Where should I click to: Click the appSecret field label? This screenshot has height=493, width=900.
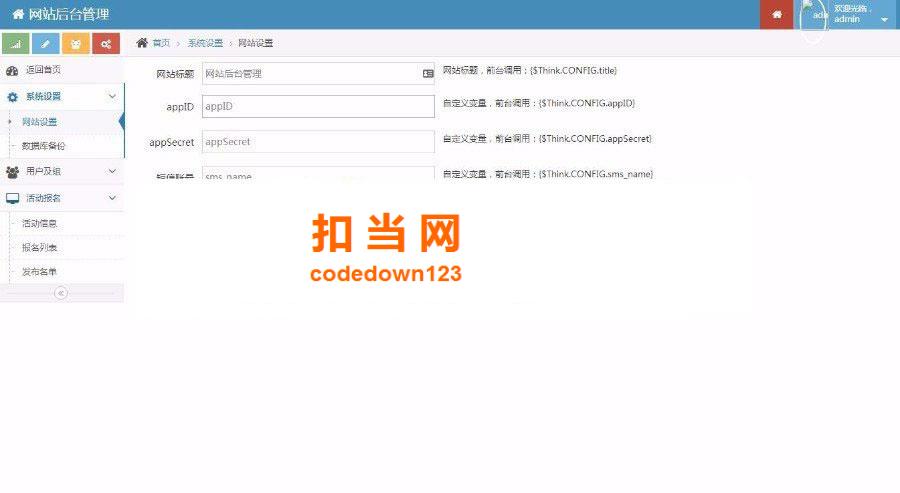[x=172, y=142]
